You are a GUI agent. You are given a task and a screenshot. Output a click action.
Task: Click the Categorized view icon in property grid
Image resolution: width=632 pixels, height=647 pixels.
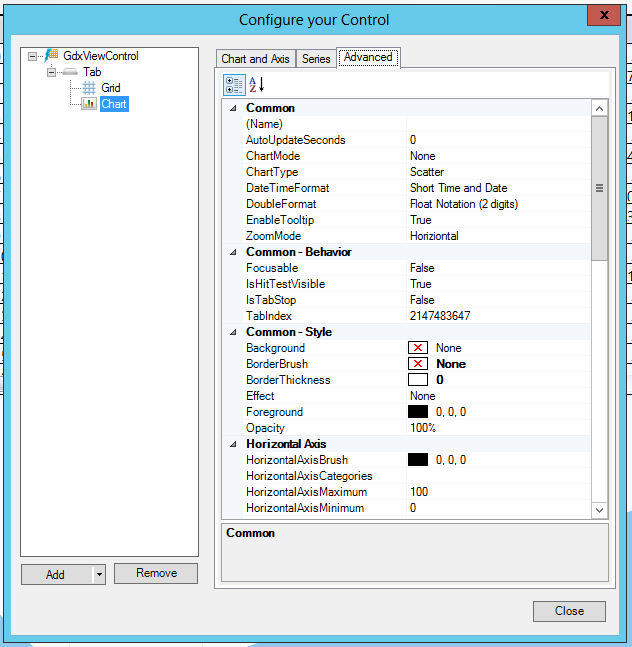234,85
